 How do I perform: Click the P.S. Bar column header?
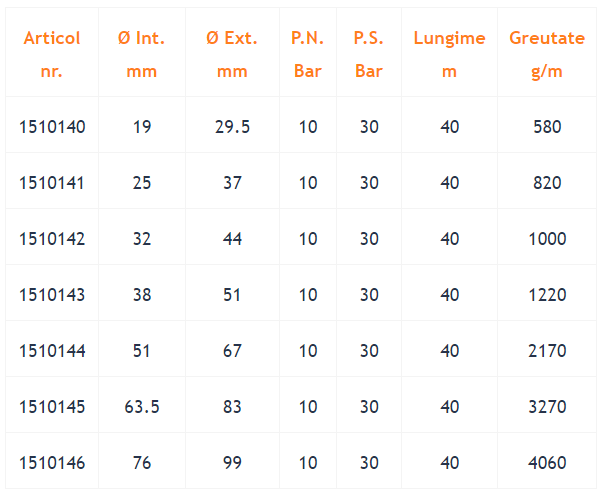pos(369,55)
